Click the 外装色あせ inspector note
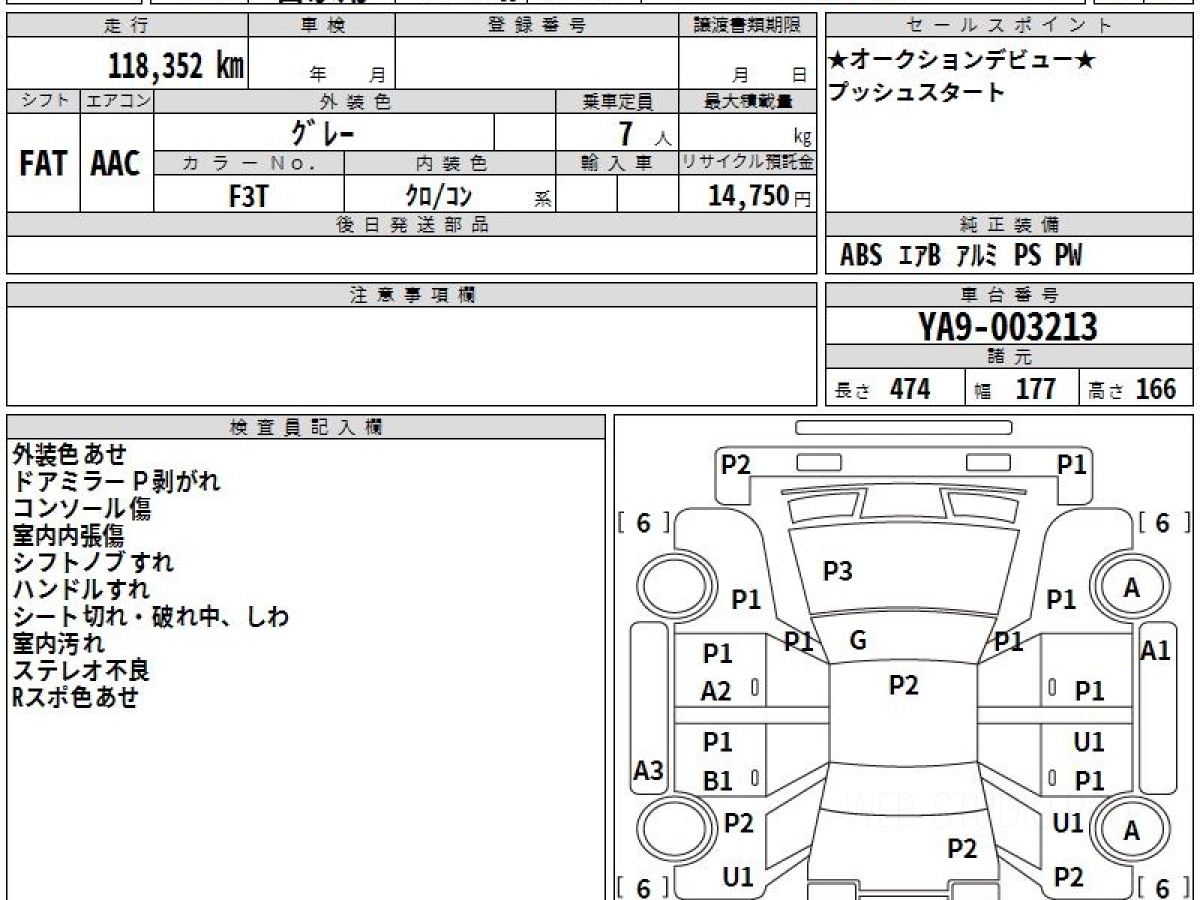Screen dimensions: 1200x900 pos(69,454)
